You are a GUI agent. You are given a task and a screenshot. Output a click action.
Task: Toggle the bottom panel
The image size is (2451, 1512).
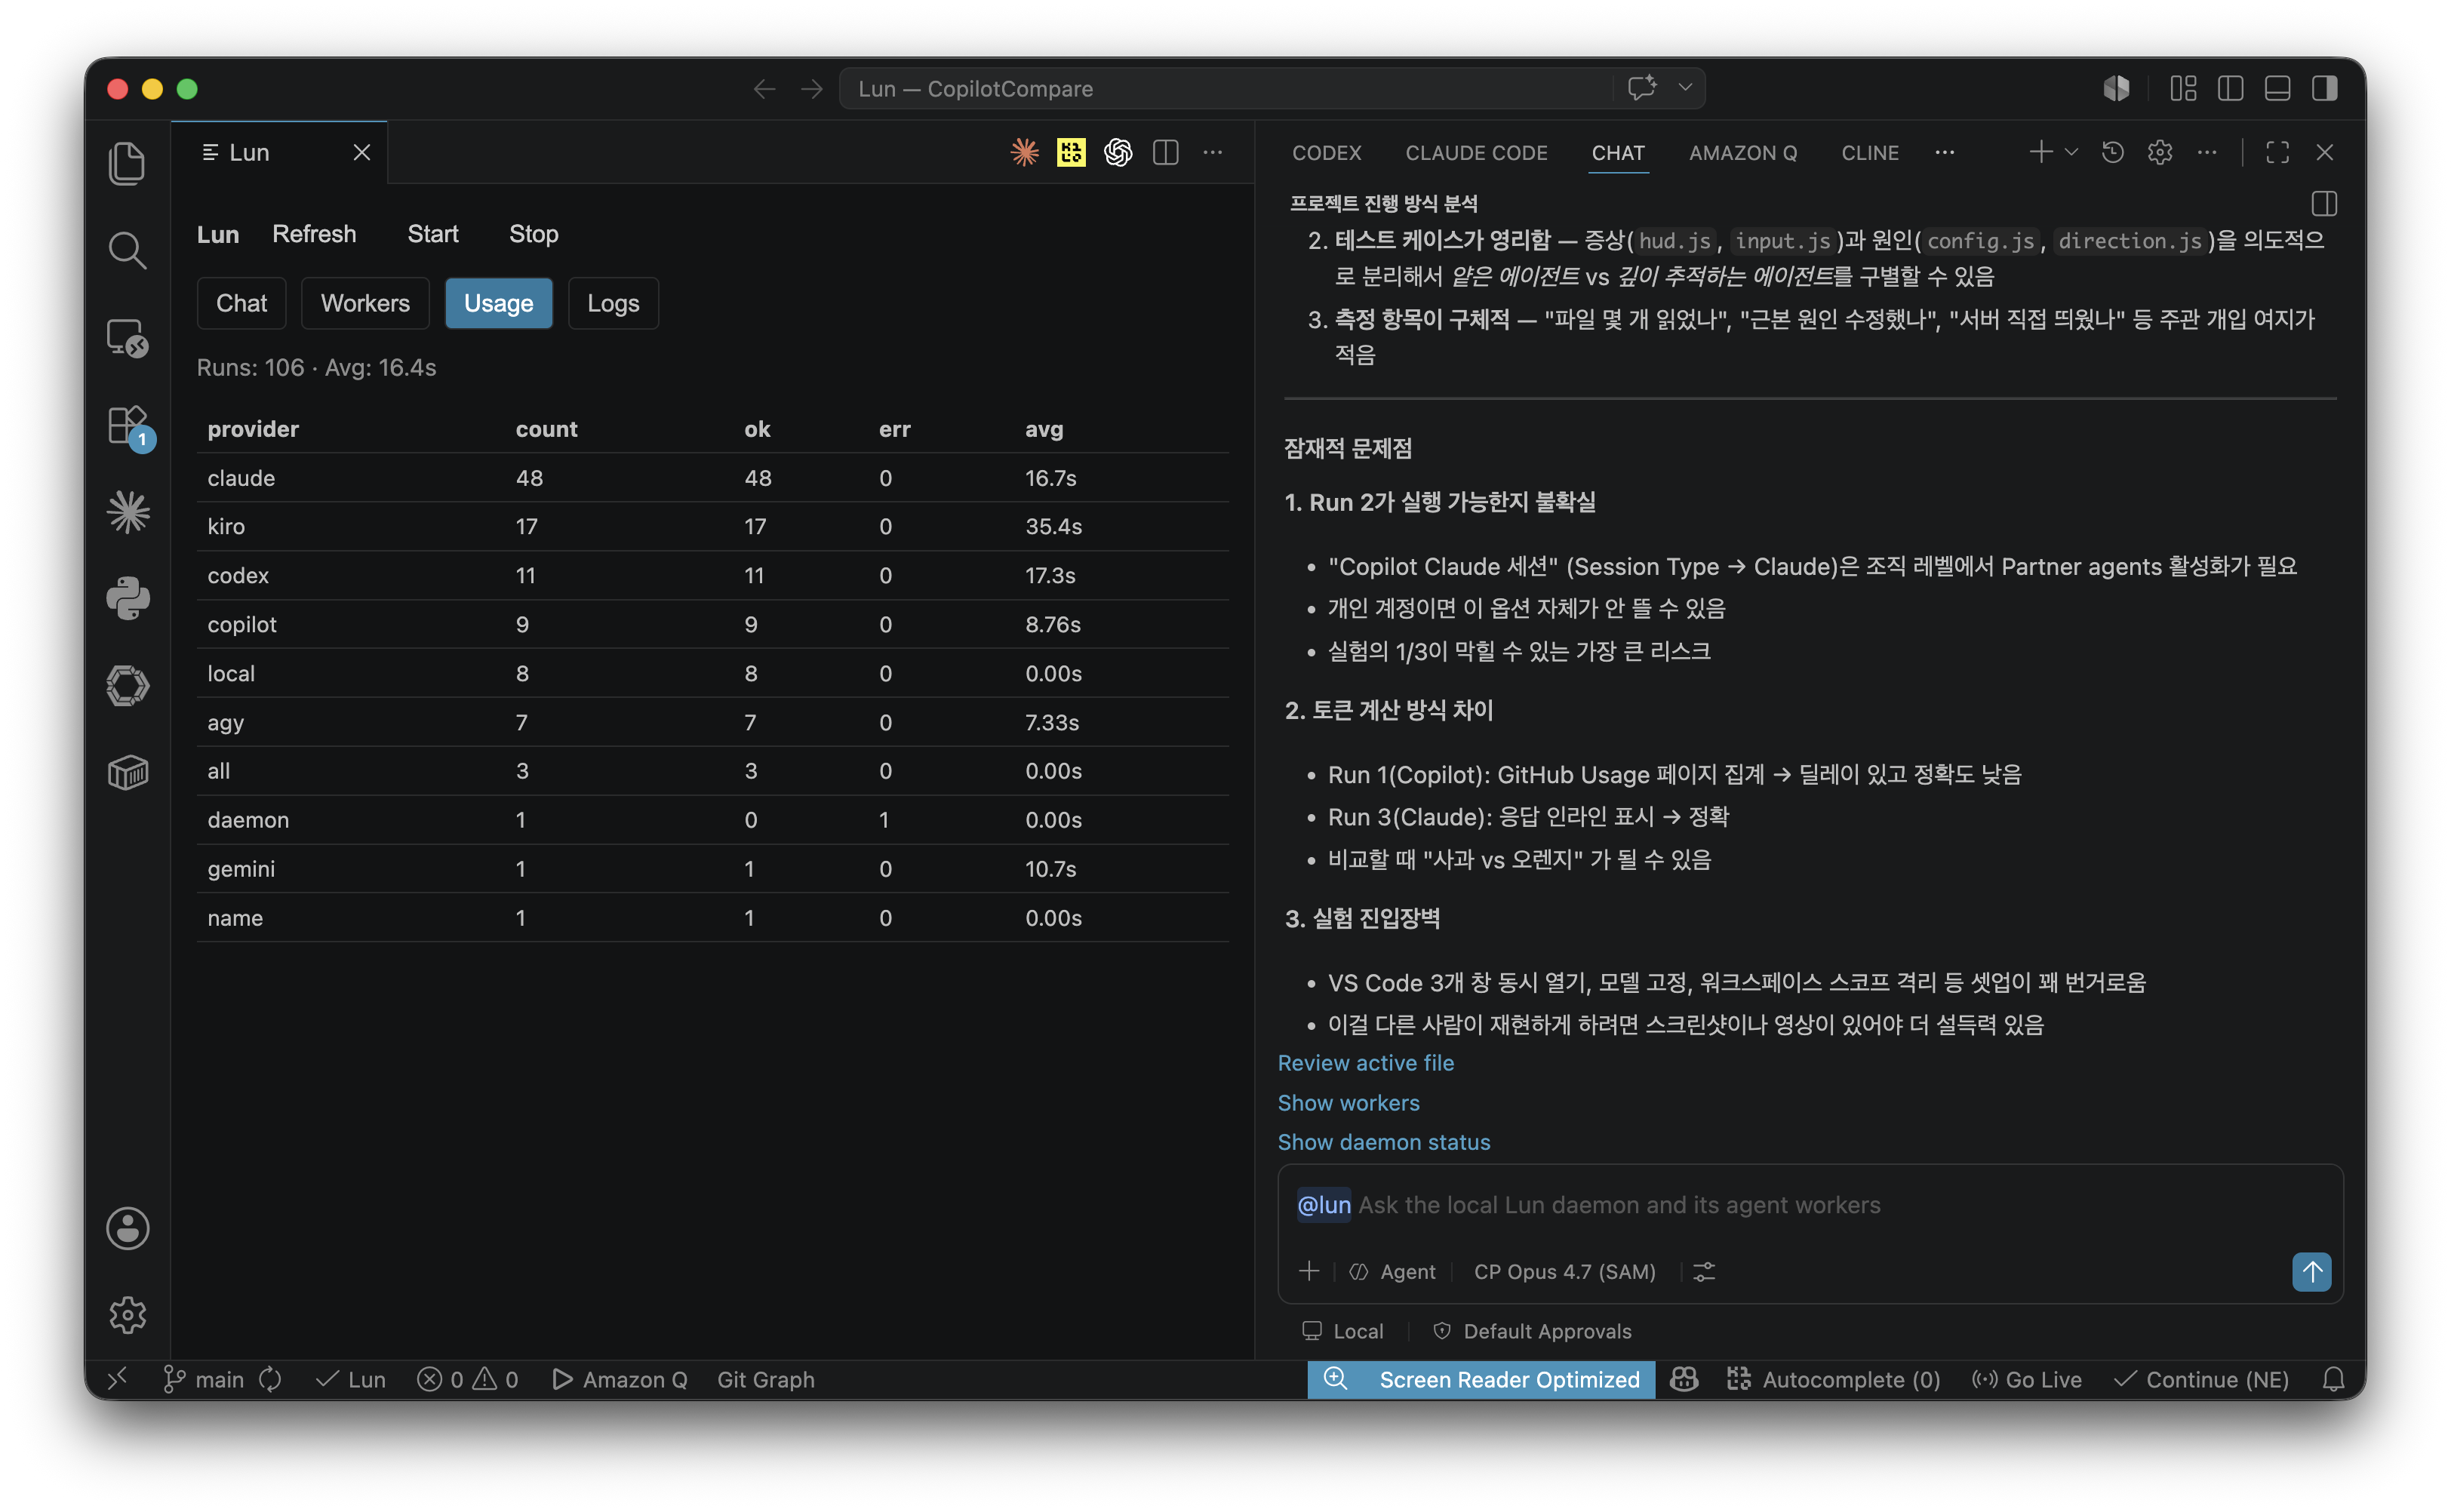(x=2277, y=89)
